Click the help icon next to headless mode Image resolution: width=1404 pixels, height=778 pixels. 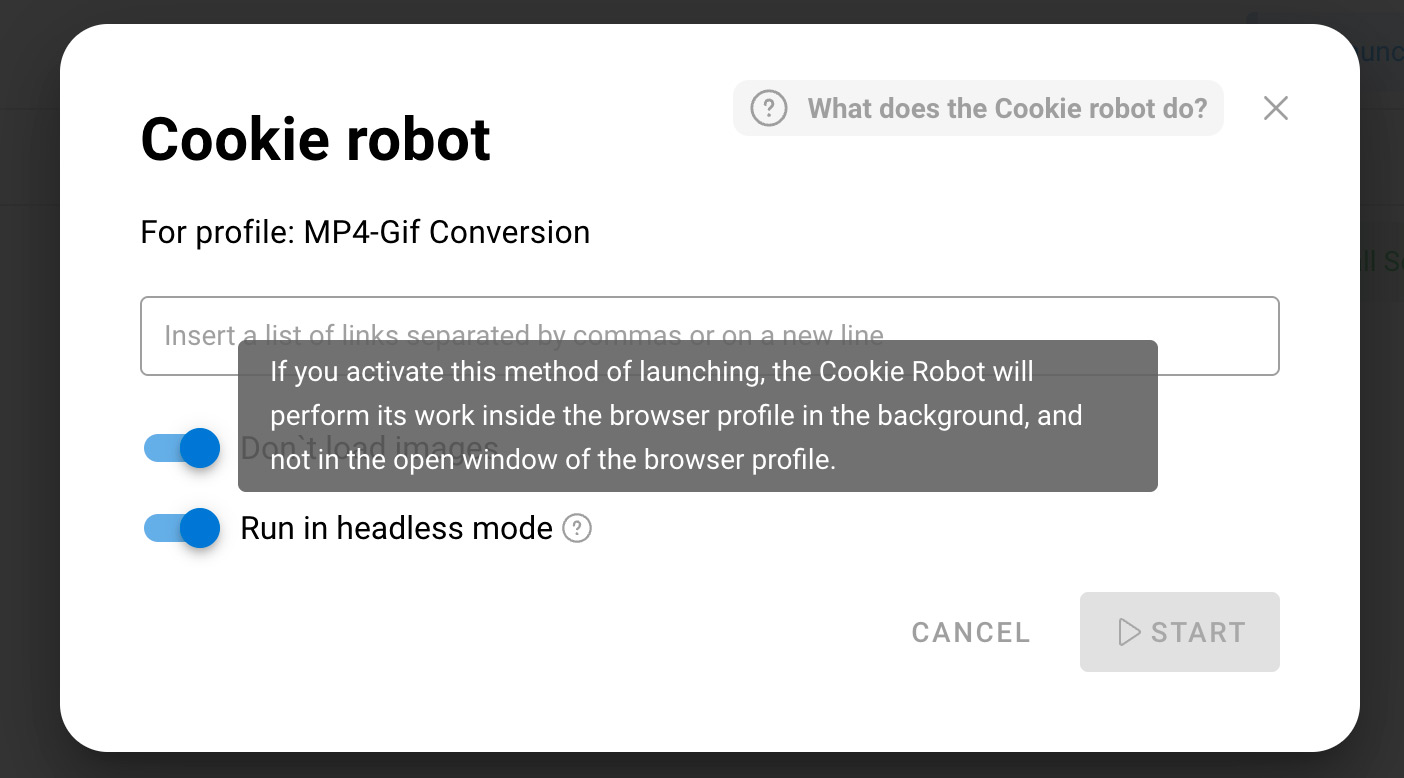point(577,528)
